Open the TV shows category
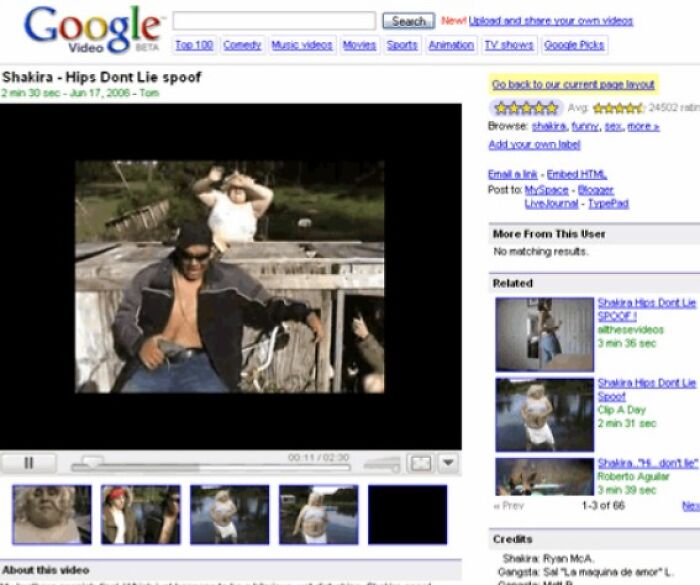The image size is (700, 585). [x=509, y=45]
